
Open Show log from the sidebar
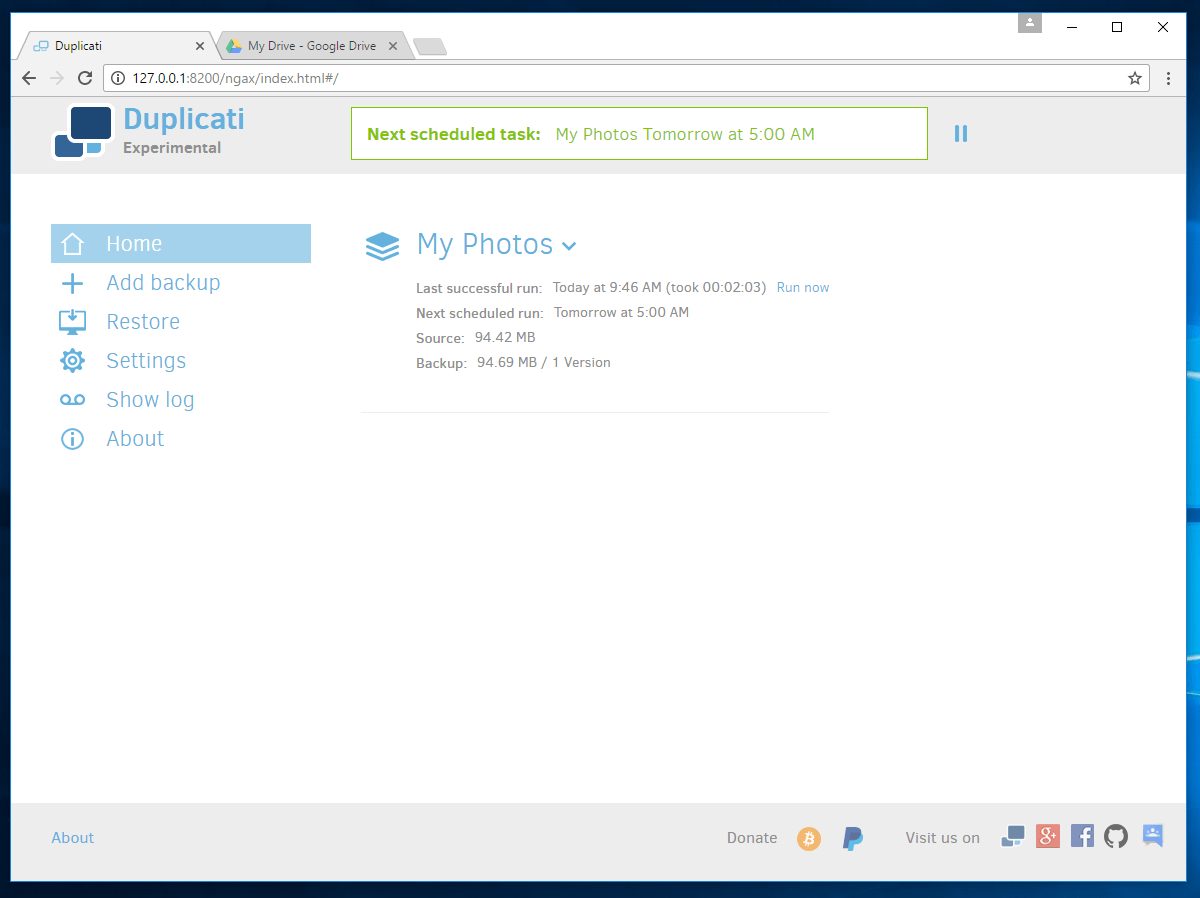[150, 400]
